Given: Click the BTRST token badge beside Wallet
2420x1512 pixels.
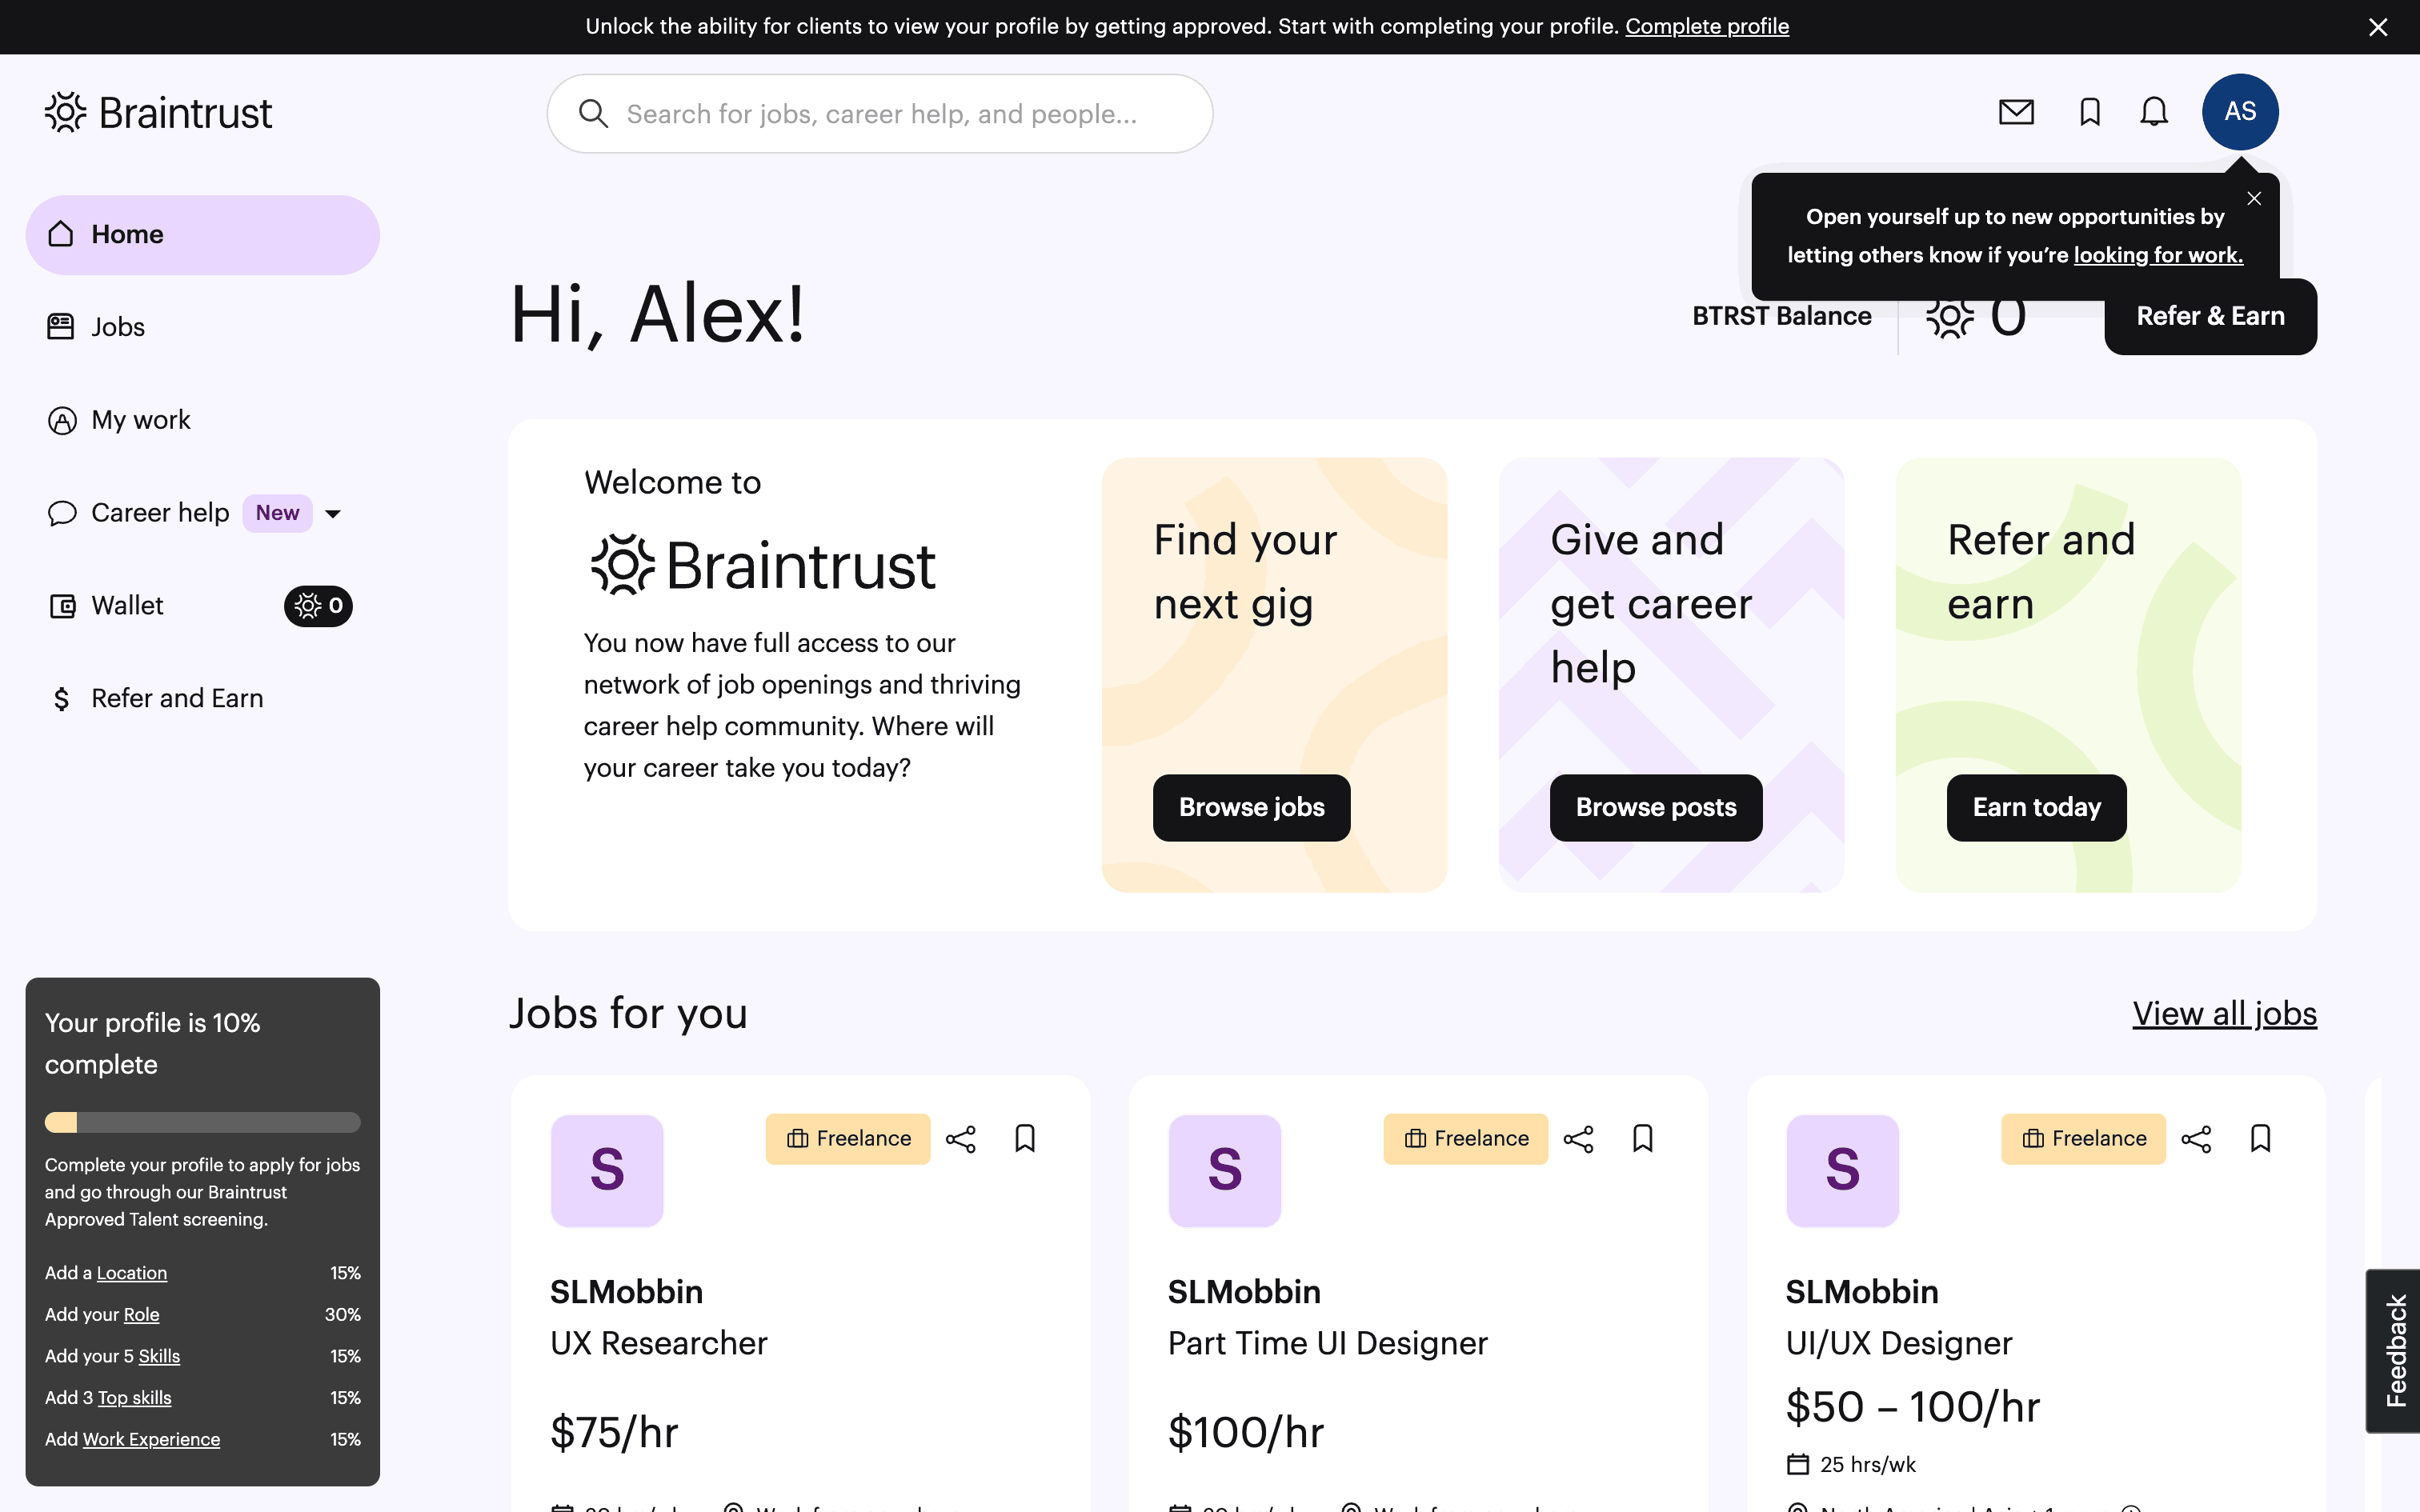Looking at the screenshot, I should 317,606.
